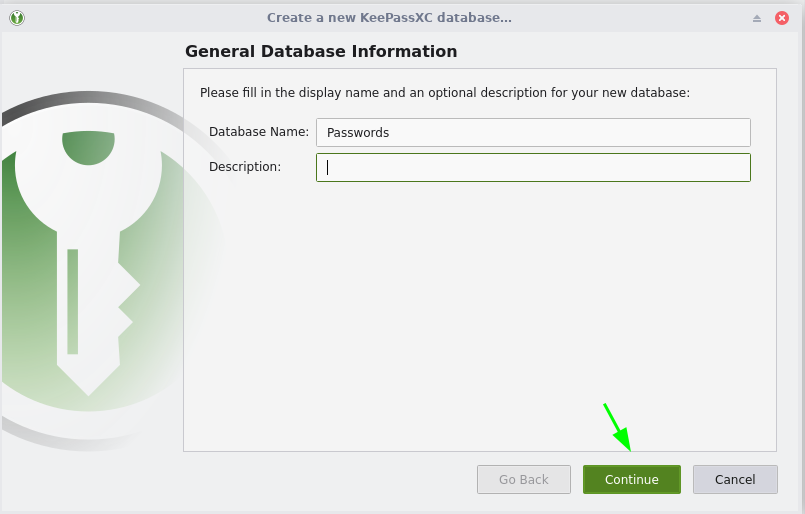Cancel the database creation wizard
805x514 pixels.
point(735,479)
